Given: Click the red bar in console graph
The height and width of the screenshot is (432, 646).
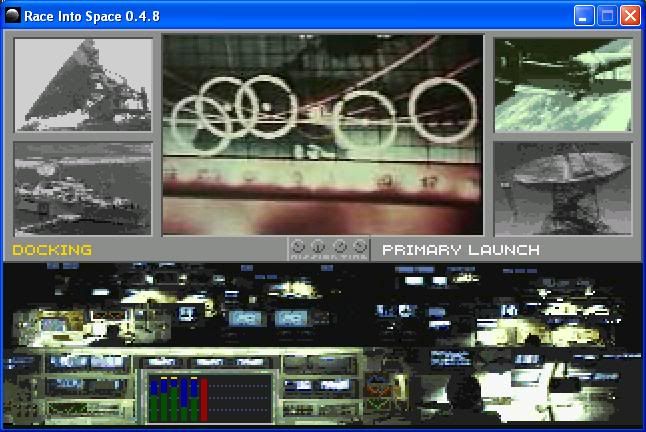Looking at the screenshot, I should point(204,400).
